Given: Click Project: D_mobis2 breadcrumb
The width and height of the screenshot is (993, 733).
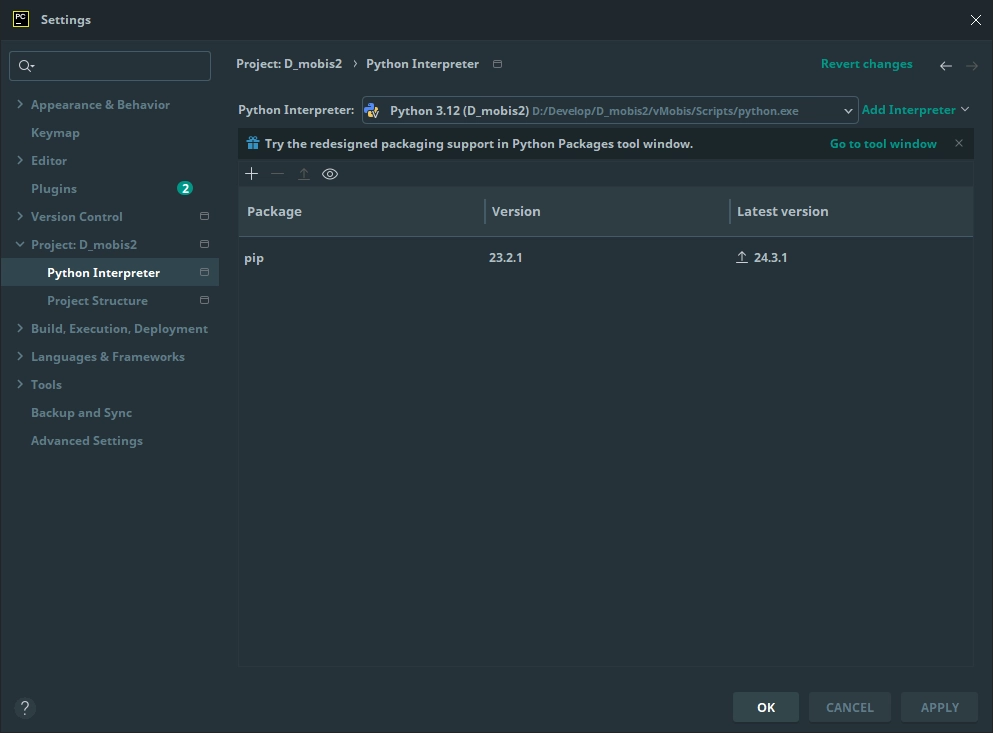Looking at the screenshot, I should (x=289, y=64).
